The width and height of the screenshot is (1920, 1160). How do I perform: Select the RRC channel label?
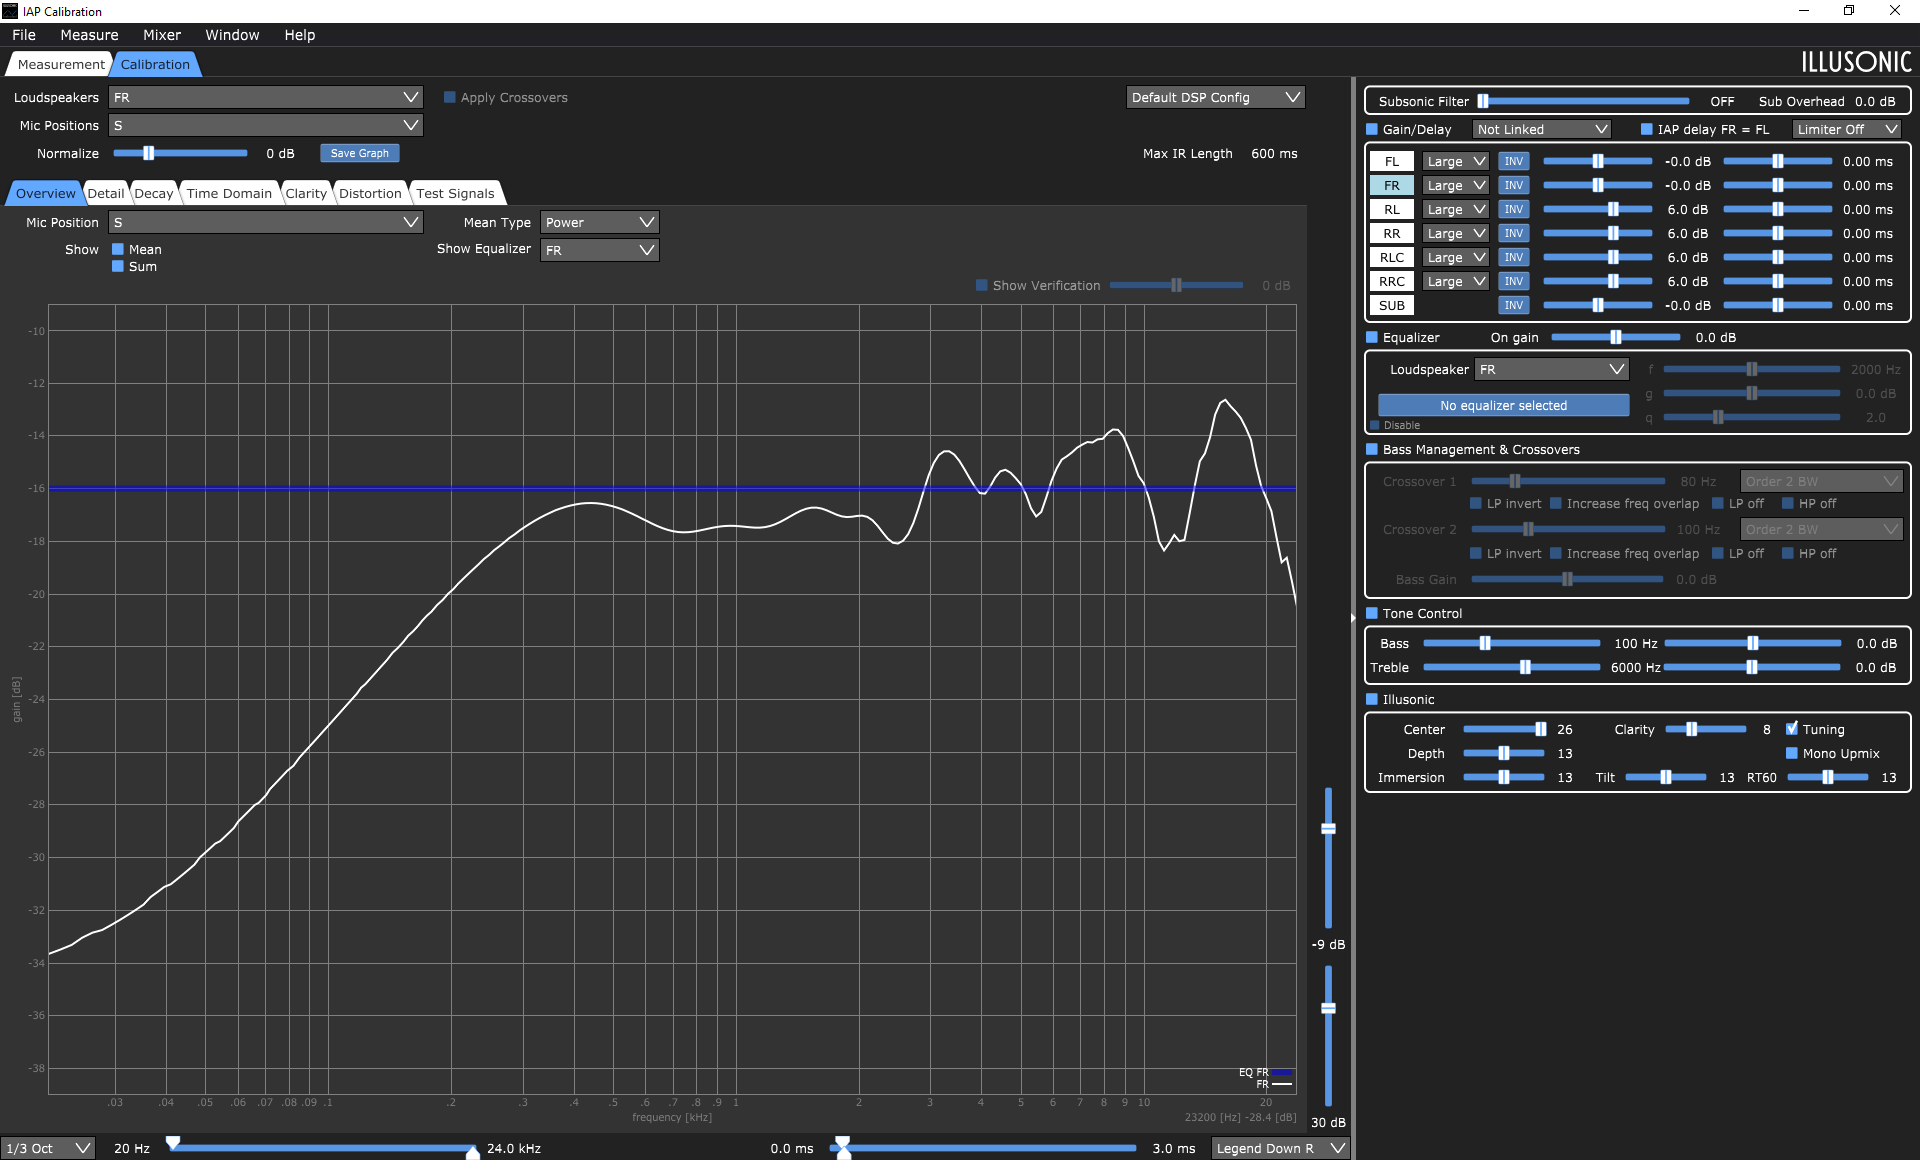[x=1391, y=281]
